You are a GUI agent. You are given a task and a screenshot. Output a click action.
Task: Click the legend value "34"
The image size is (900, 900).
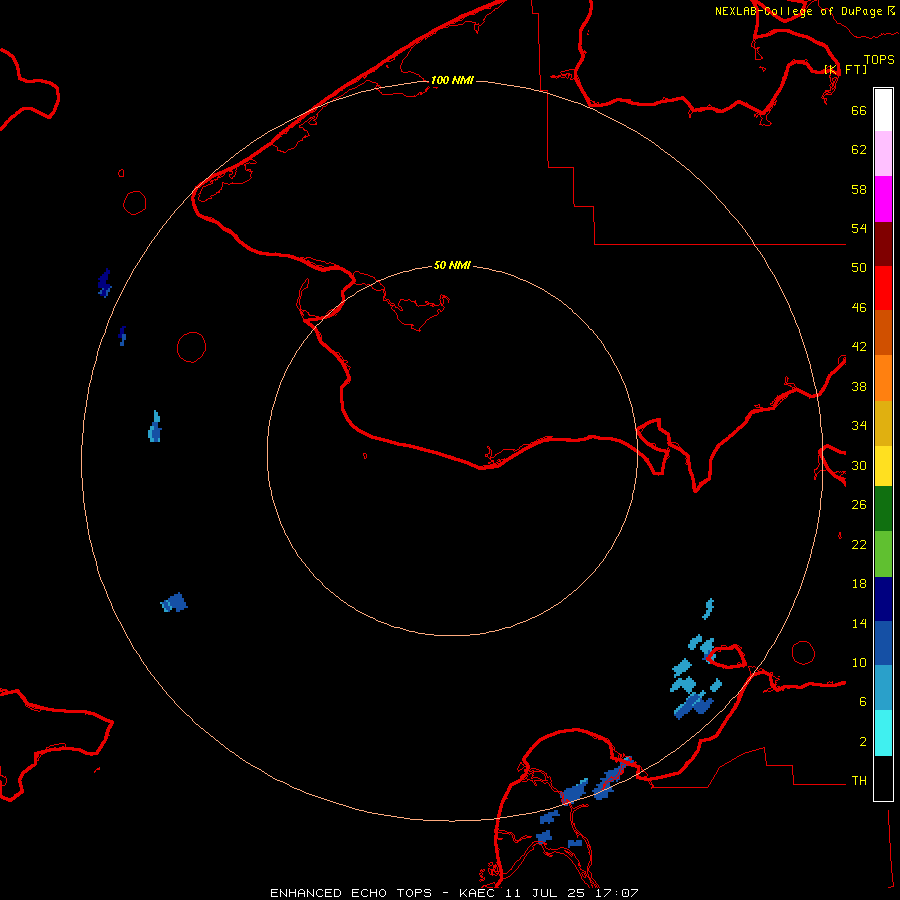point(859,426)
